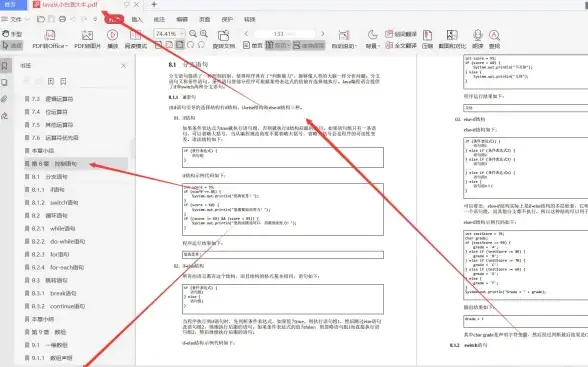Expand all bookmarks icon in 书签 panel
The height and width of the screenshot is (367, 588).
click(51, 81)
